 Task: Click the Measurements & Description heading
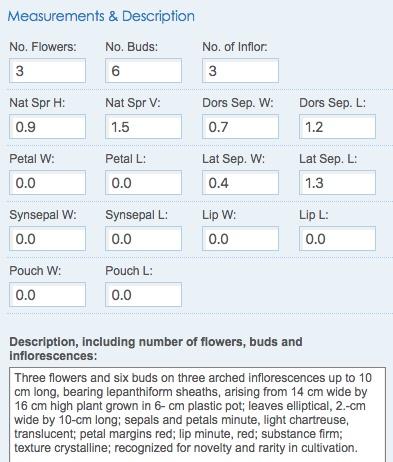[101, 16]
